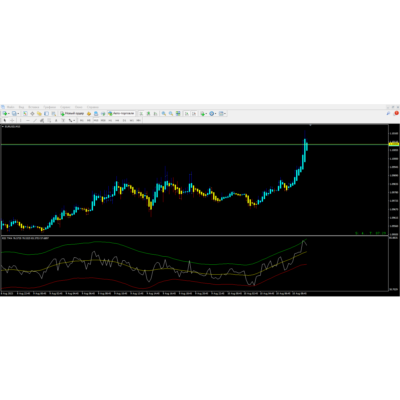Open the Periods clock icon
400x400 pixels.
(212, 114)
